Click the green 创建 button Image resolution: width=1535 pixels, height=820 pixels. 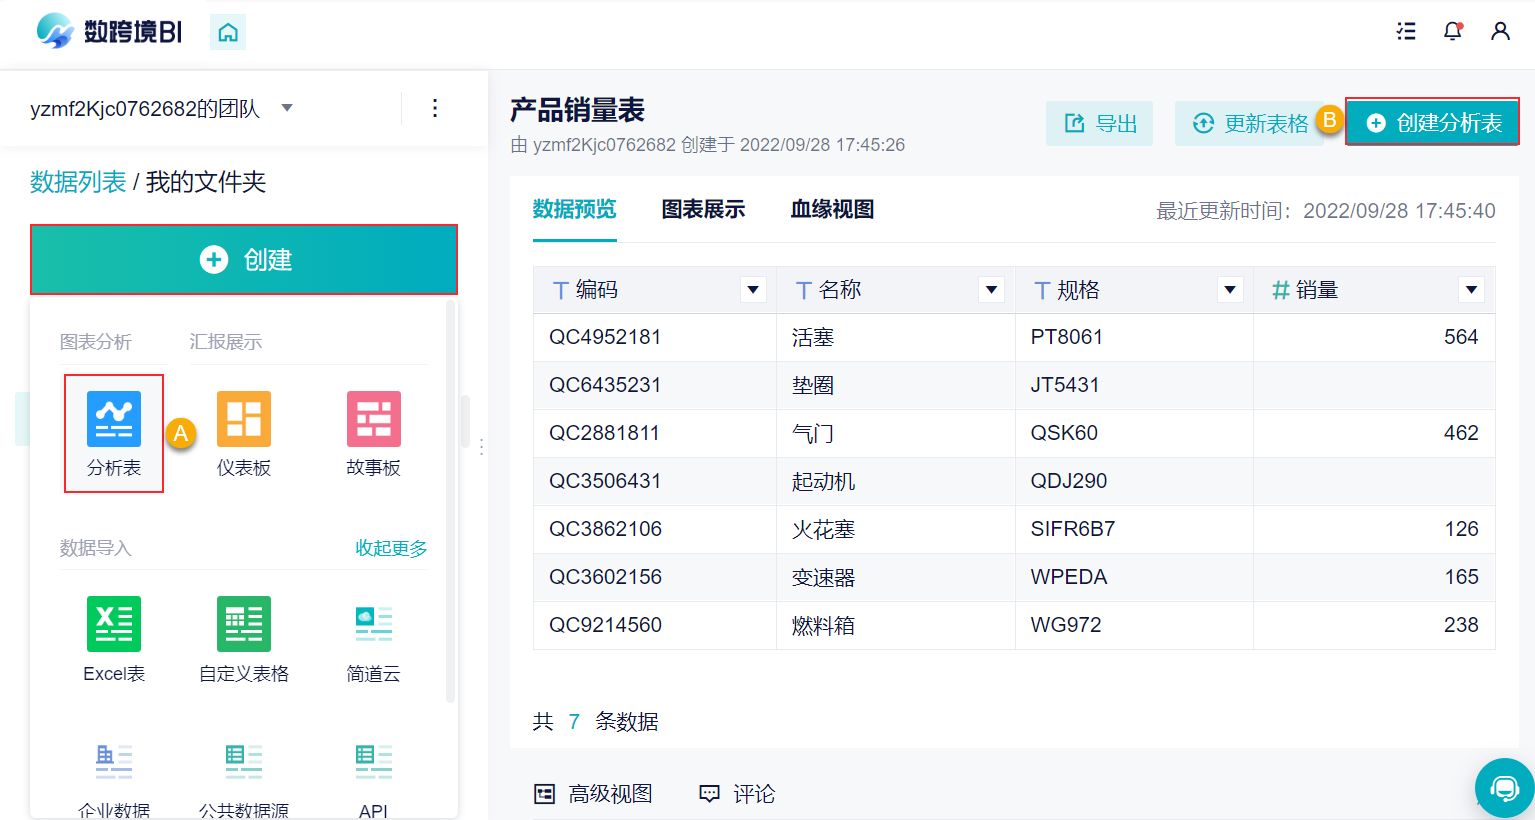click(x=244, y=260)
